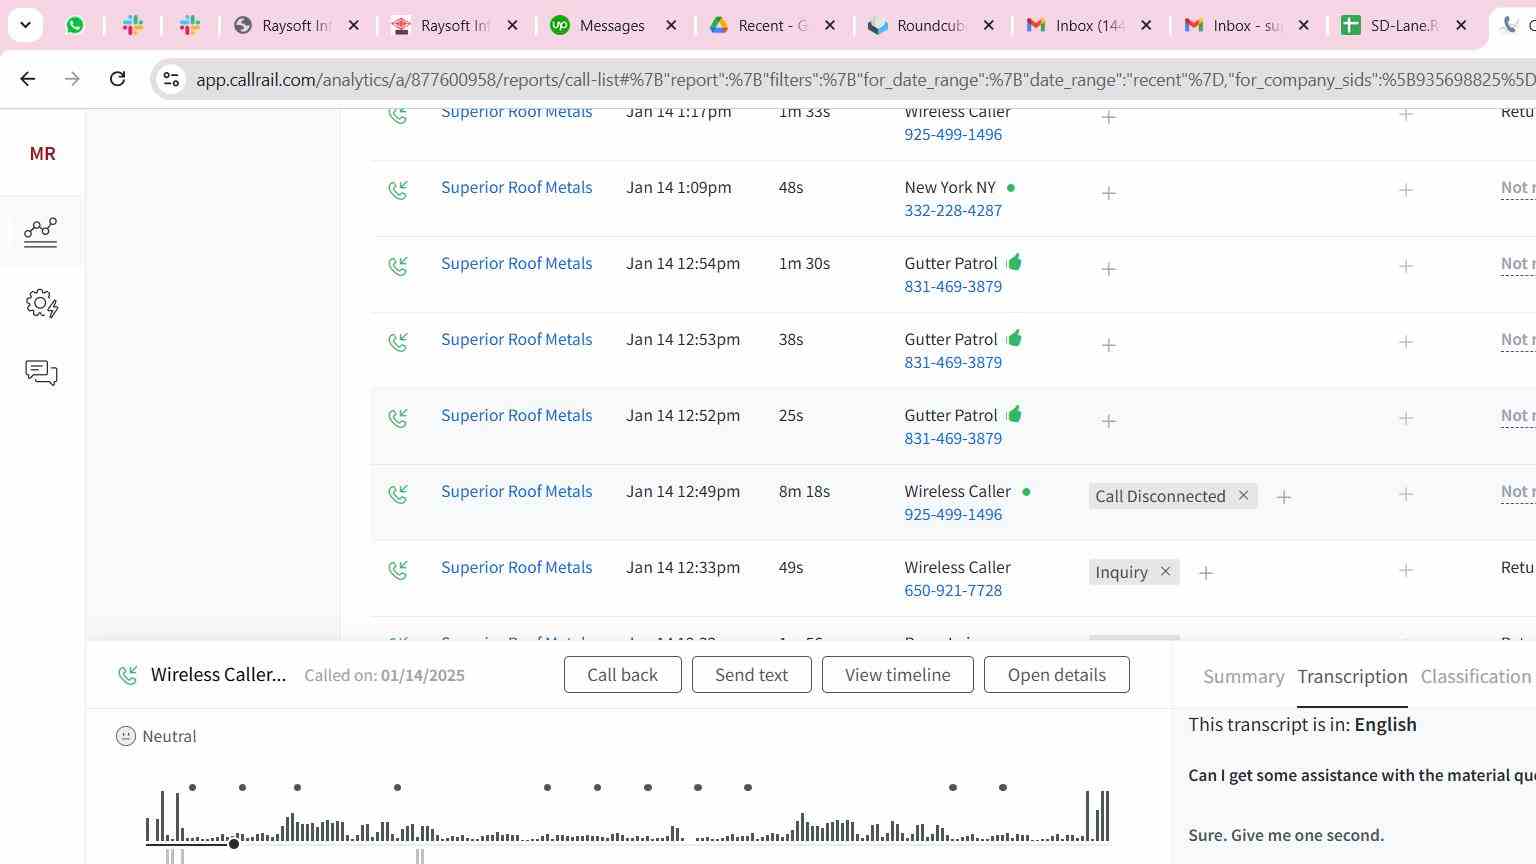Screen dimensions: 1536x864
Task: Click second-column plus for Jan 14 12:33pm call
Action: (1406, 570)
